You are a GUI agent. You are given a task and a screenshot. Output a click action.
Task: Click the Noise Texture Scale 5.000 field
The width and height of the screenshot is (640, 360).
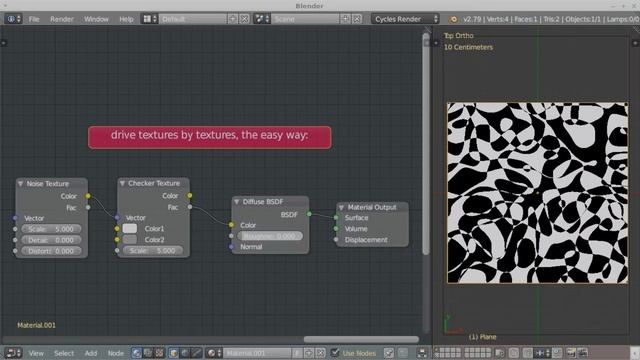coord(51,229)
